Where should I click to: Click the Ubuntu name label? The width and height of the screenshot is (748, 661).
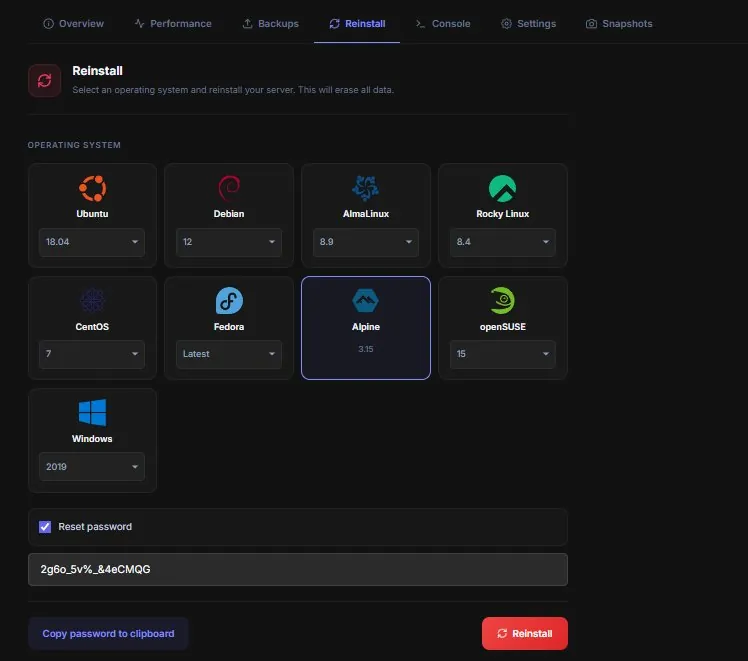pos(92,214)
